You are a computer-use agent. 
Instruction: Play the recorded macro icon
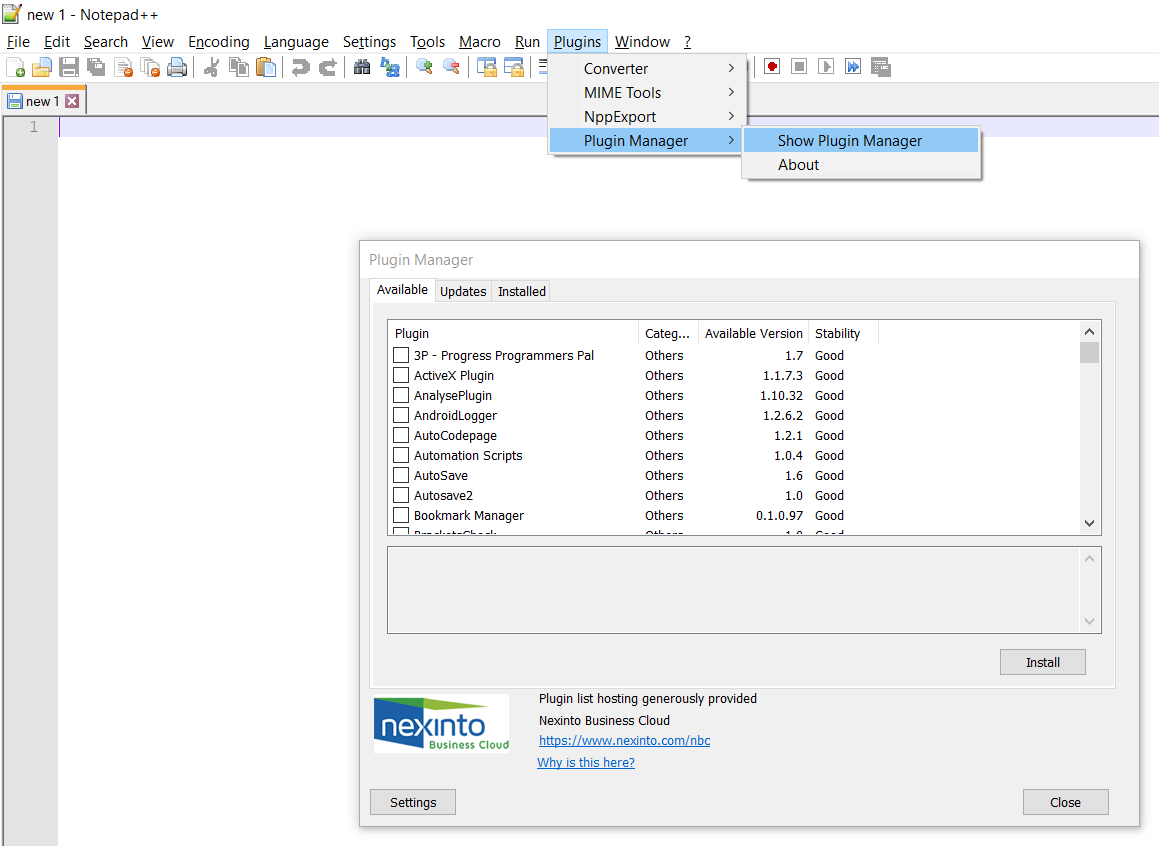tap(824, 66)
